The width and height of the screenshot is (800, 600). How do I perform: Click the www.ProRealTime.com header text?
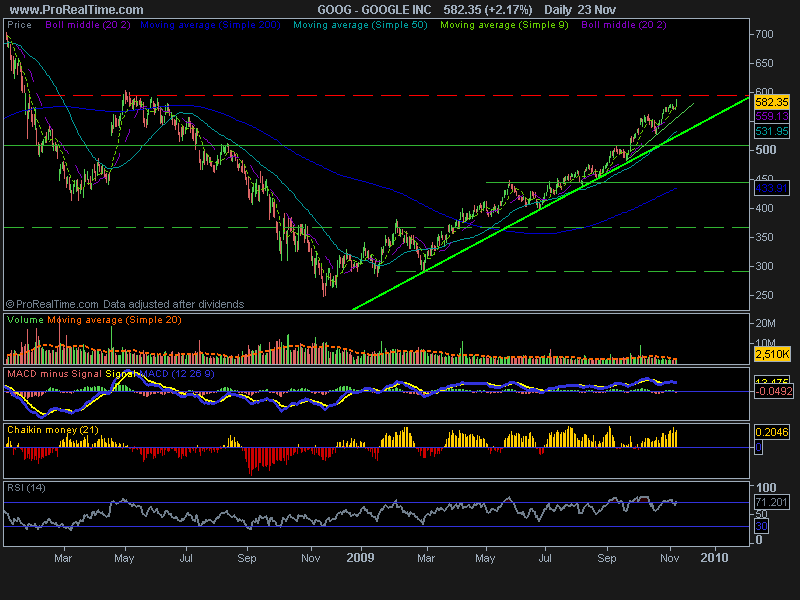77,10
